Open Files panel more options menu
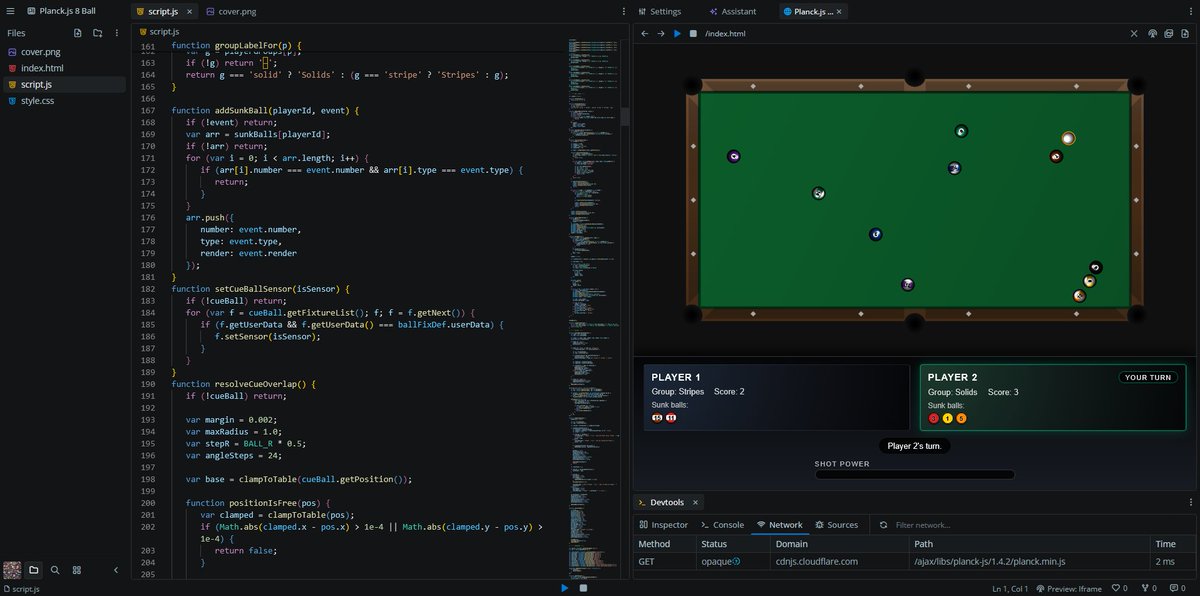The image size is (1200, 596). click(x=118, y=33)
